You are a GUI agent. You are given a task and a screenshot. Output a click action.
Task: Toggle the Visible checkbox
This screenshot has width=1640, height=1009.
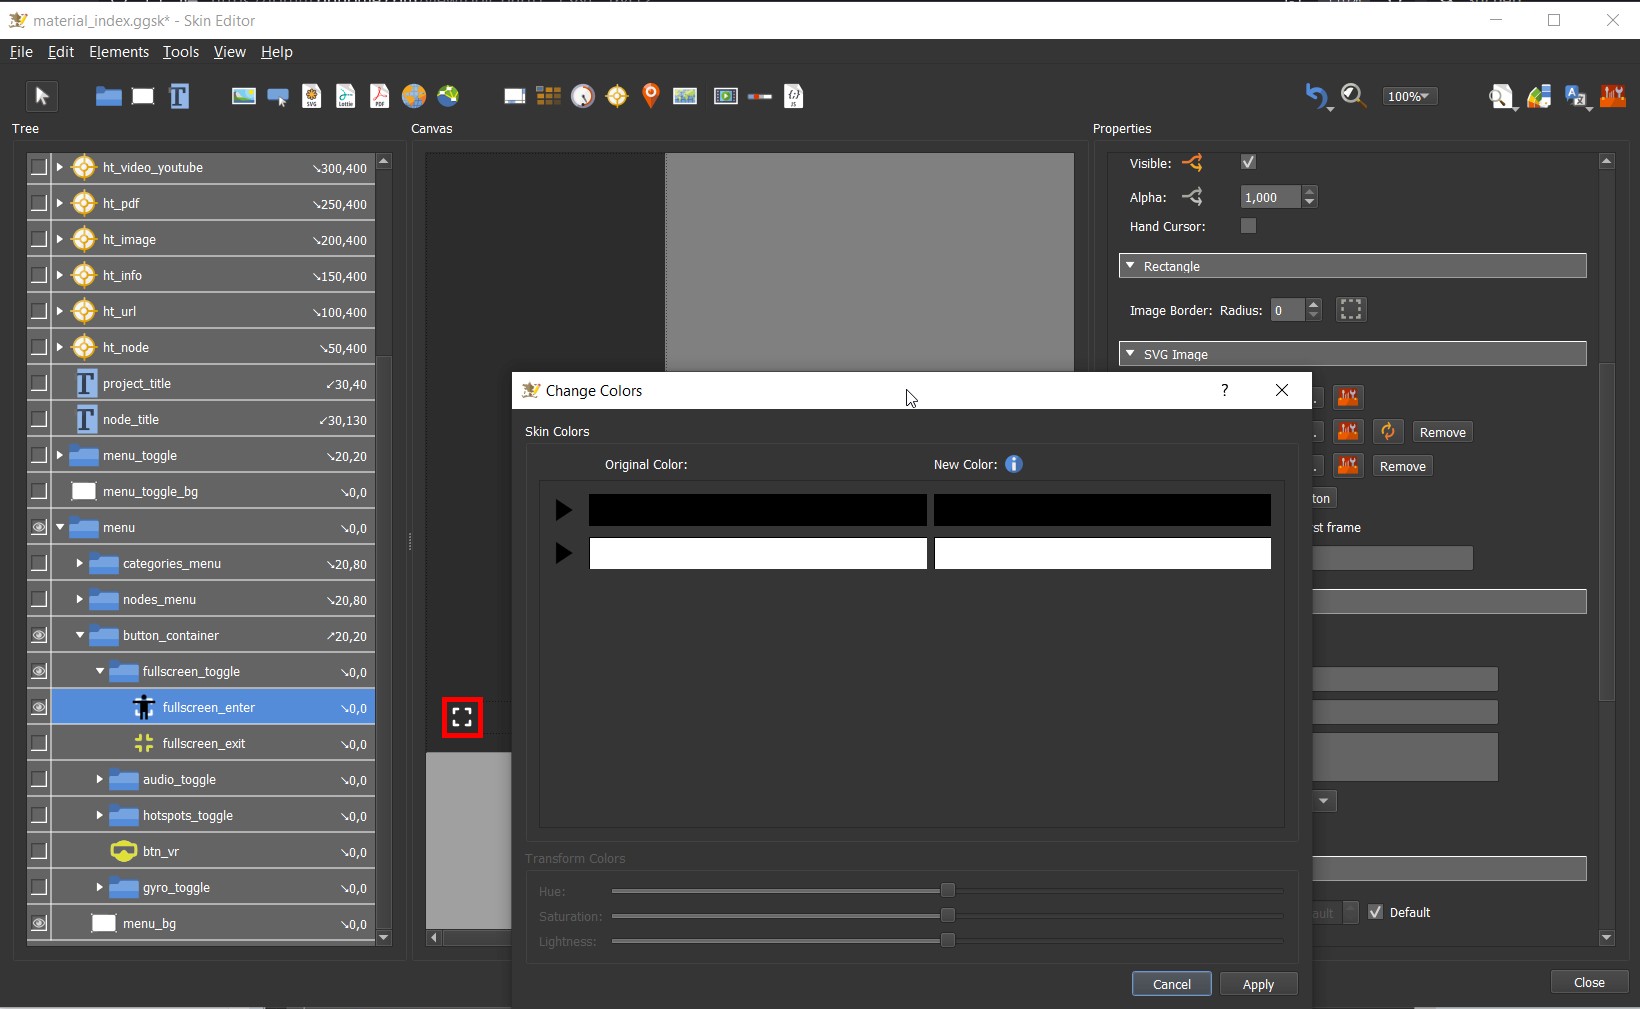(1248, 162)
